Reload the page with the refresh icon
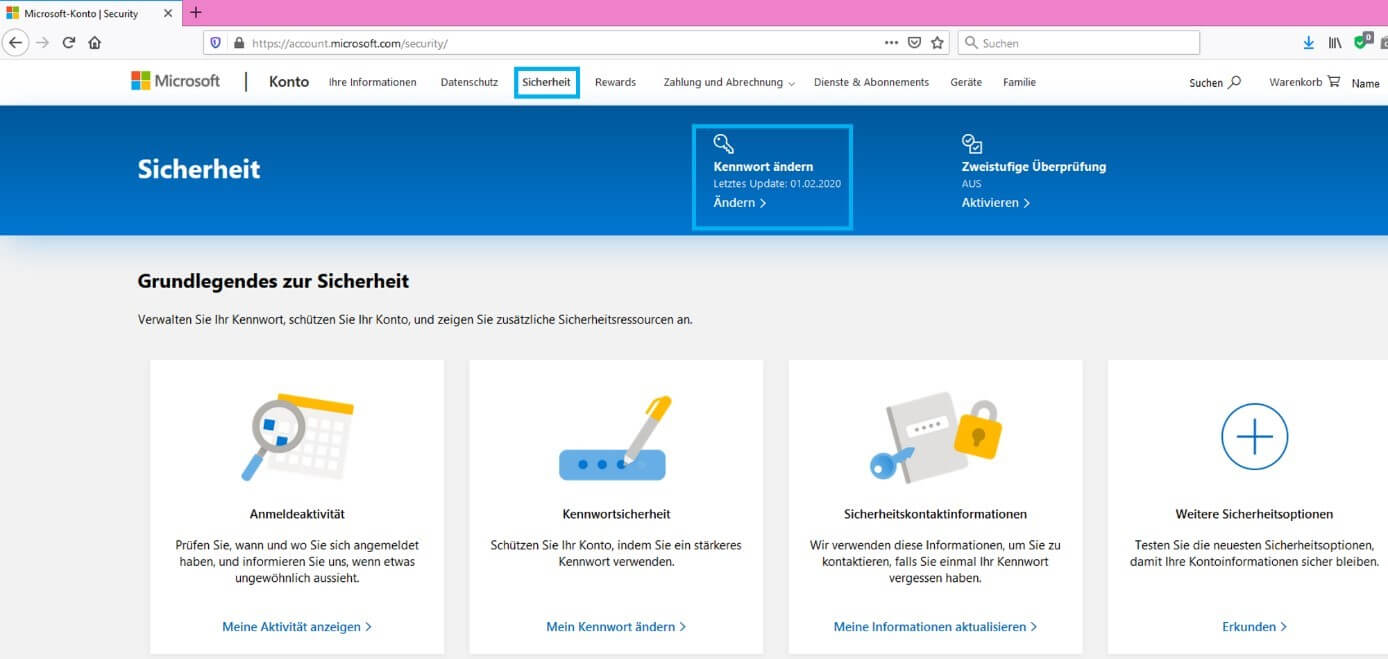The height and width of the screenshot is (659, 1388). (69, 43)
